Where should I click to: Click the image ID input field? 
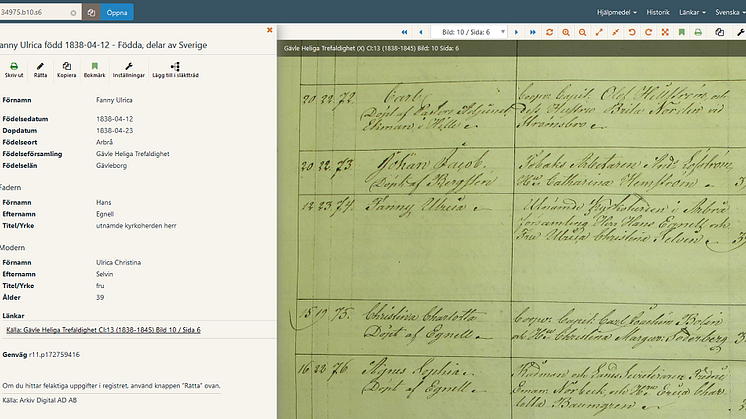pos(39,12)
